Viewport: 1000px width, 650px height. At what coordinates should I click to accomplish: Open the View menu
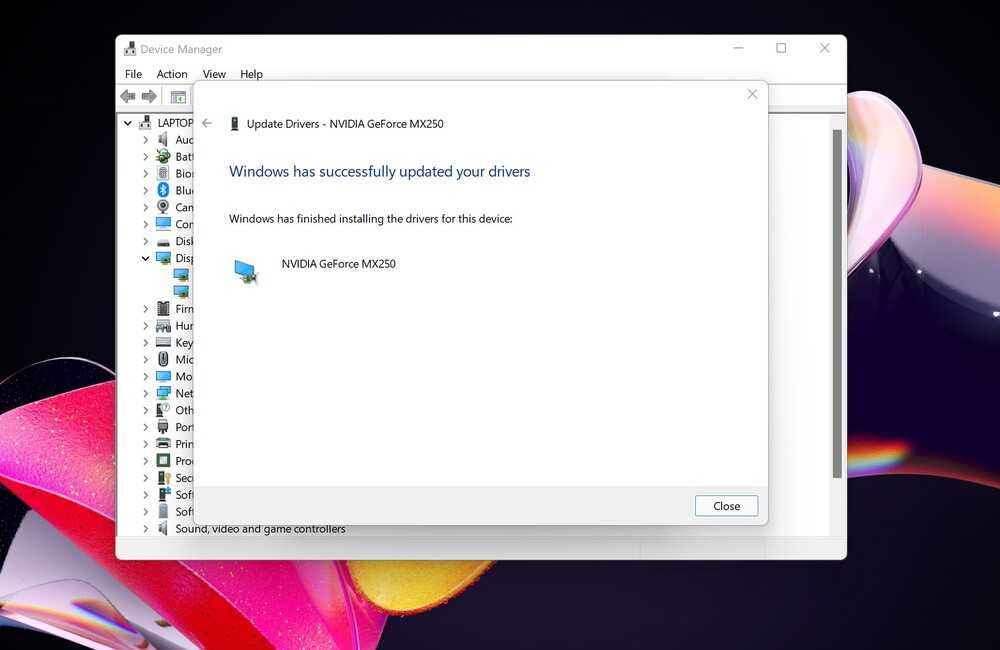click(214, 74)
